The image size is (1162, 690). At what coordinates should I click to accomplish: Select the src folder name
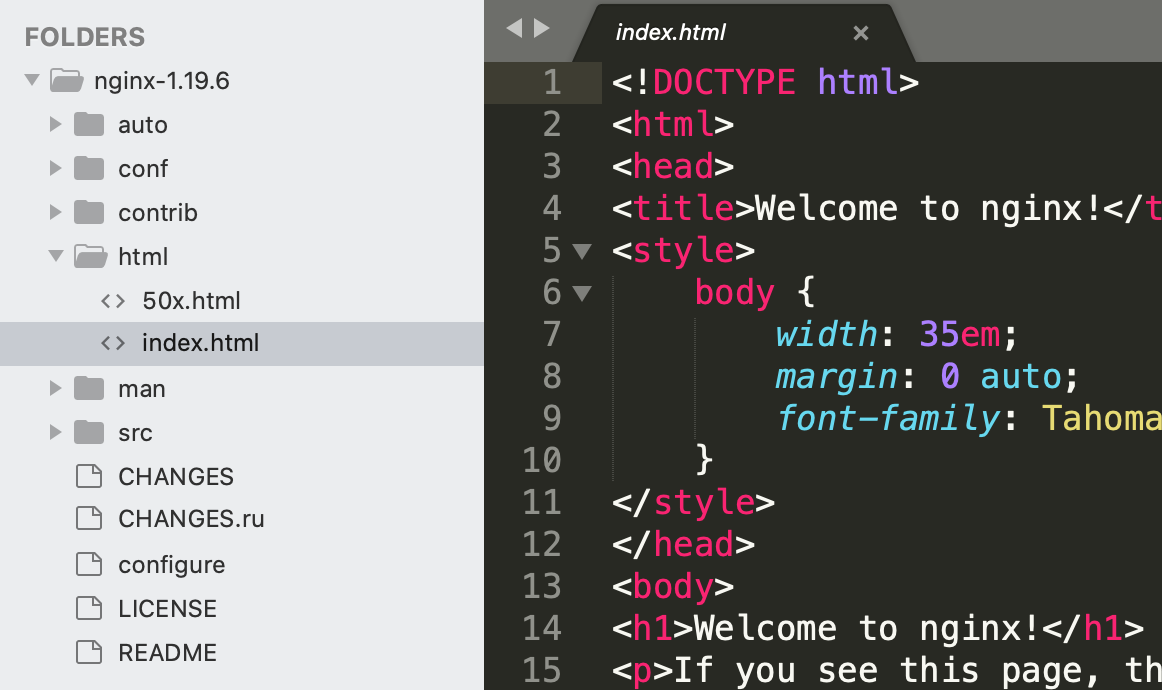pyautogui.click(x=136, y=432)
